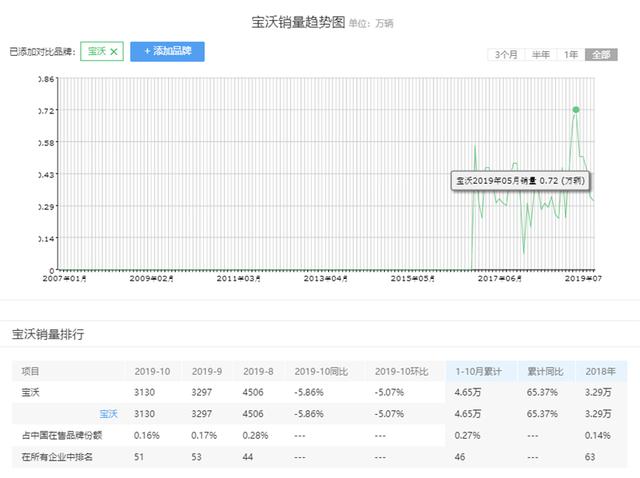Click the 1-10月累计 column header
The width and height of the screenshot is (640, 478).
[479, 371]
